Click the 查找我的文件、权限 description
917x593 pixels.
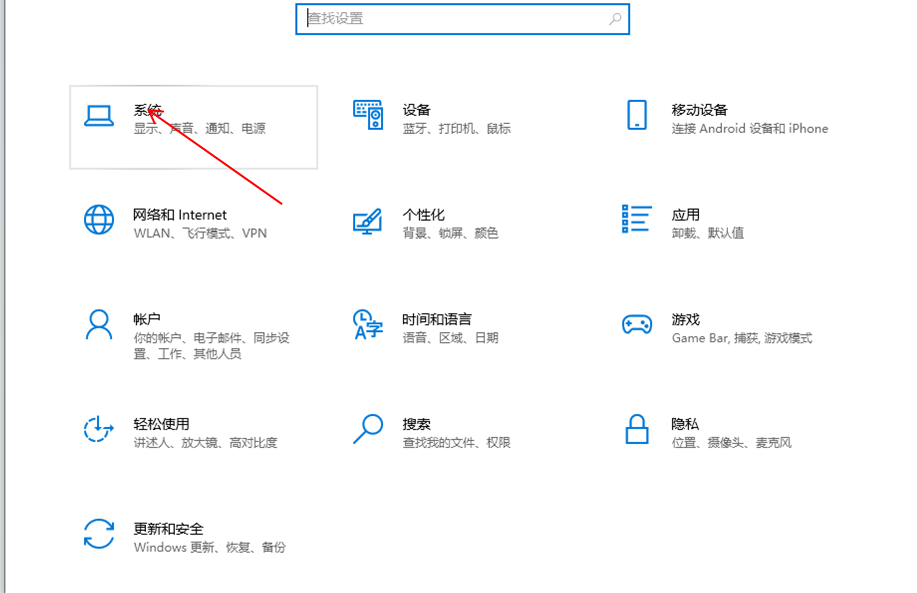tap(457, 443)
